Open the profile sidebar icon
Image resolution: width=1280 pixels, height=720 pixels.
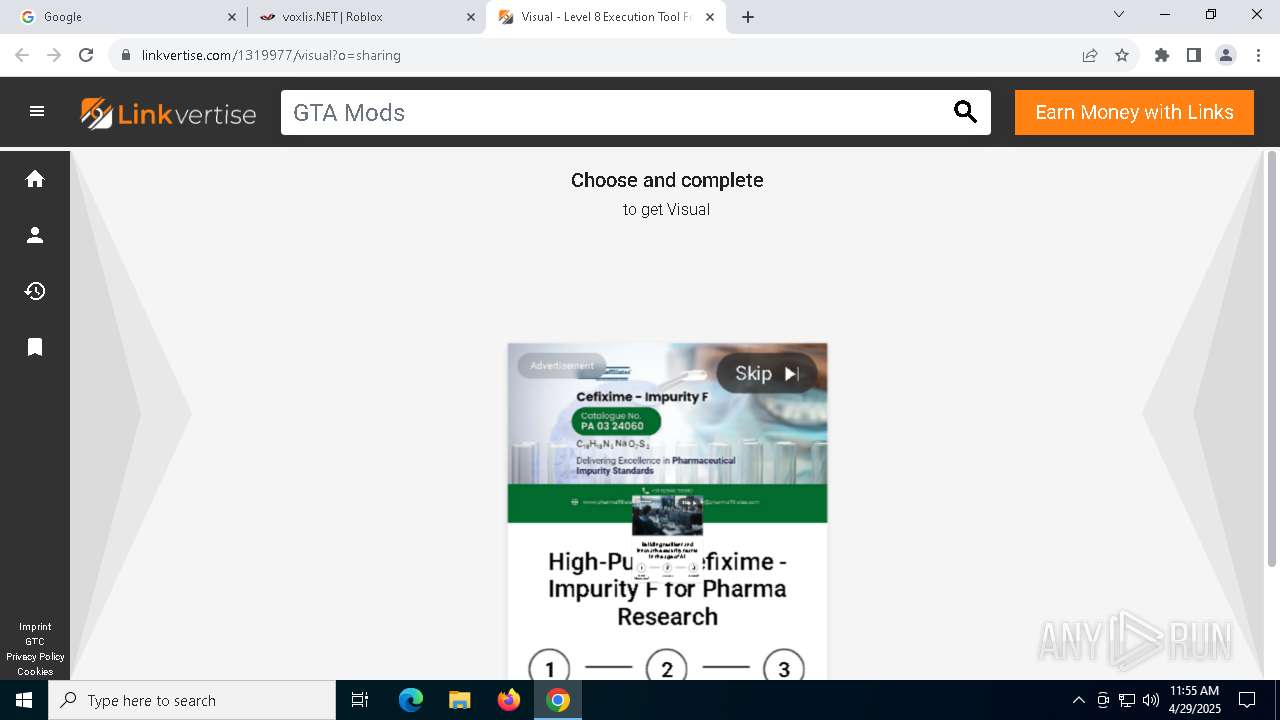coord(35,235)
